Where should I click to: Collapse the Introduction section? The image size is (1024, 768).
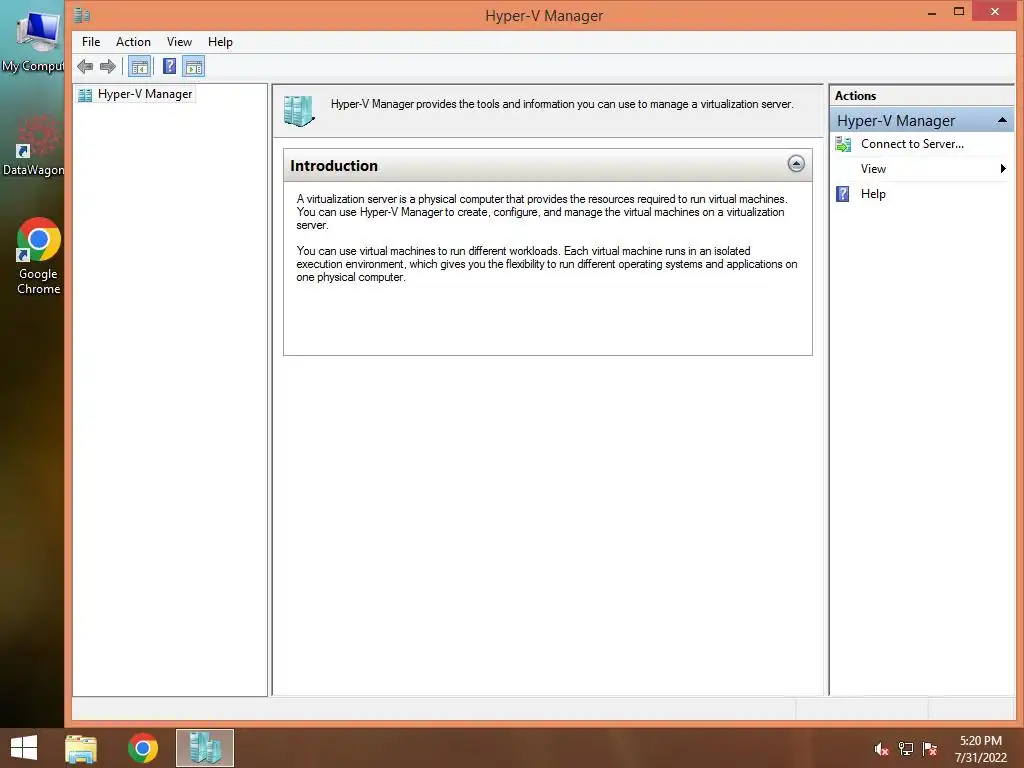[x=795, y=164]
